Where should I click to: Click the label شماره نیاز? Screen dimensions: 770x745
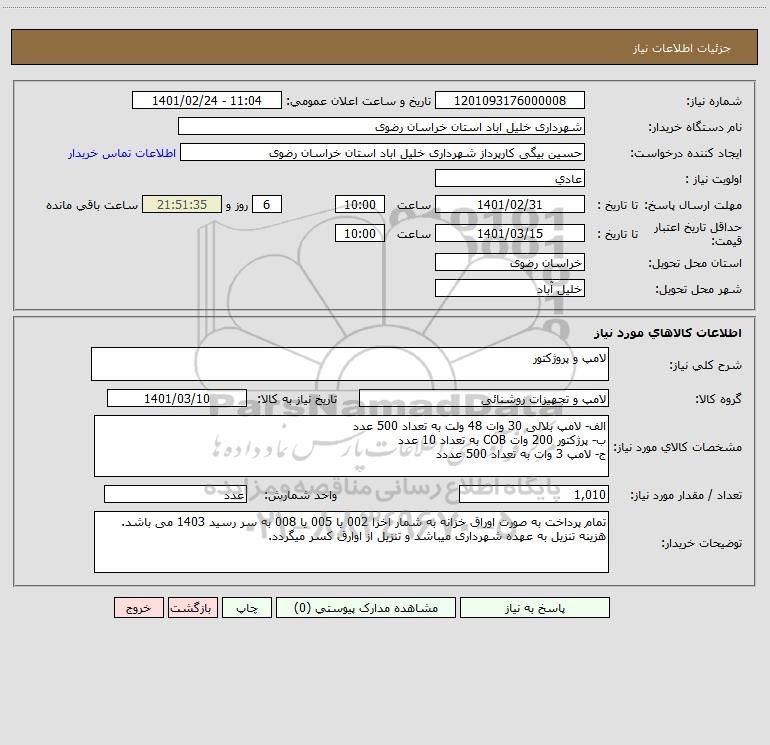[x=714, y=101]
